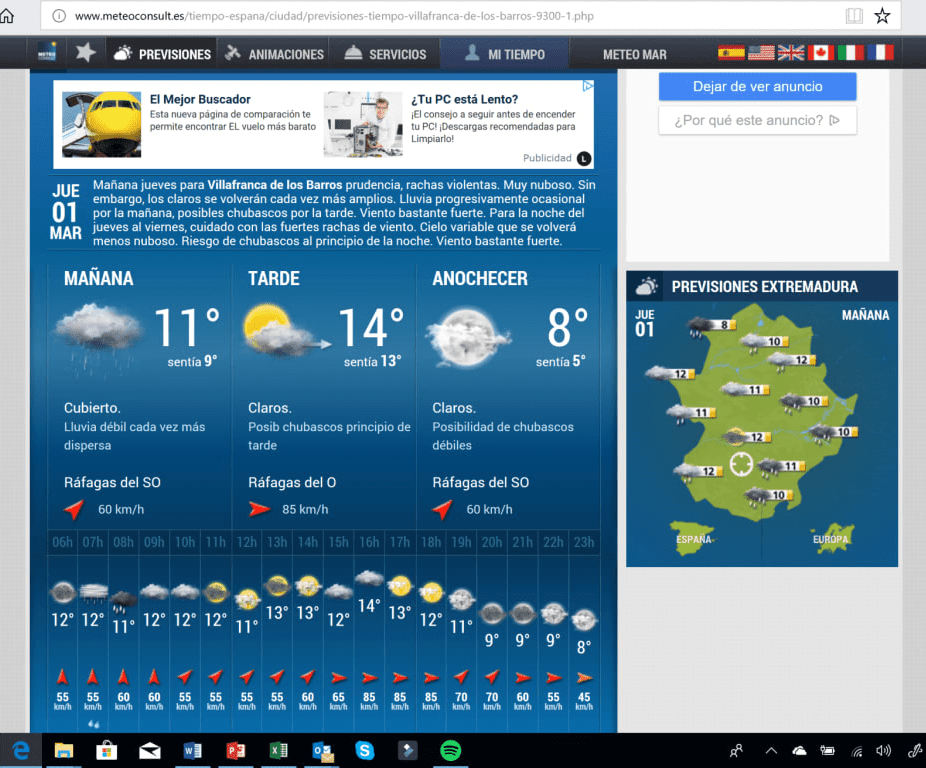
Task: Click the Publicidad label on the ad
Action: coord(547,158)
